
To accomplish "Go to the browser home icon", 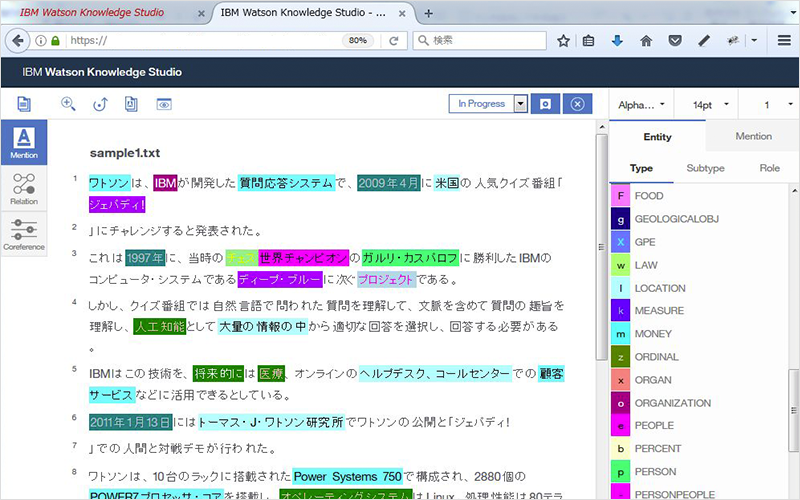I will [646, 40].
